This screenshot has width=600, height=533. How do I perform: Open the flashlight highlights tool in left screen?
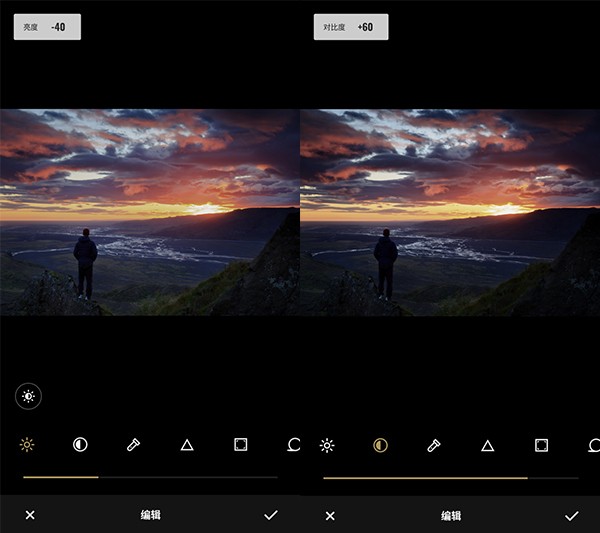(133, 445)
